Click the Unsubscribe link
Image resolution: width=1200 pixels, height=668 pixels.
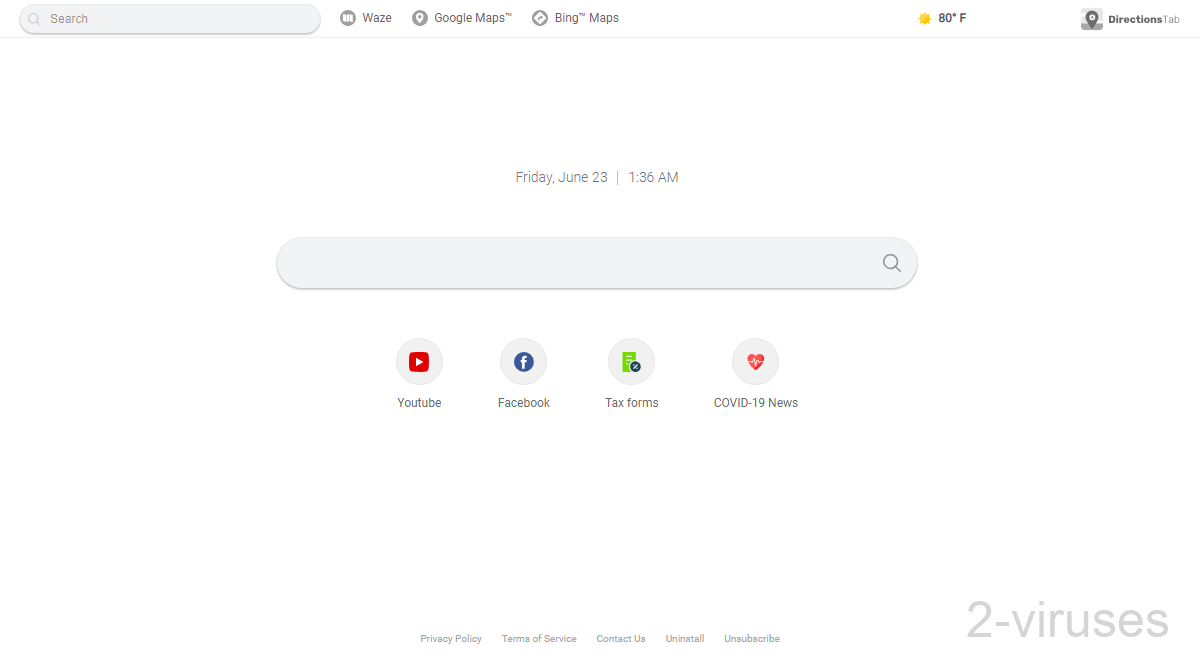click(751, 638)
